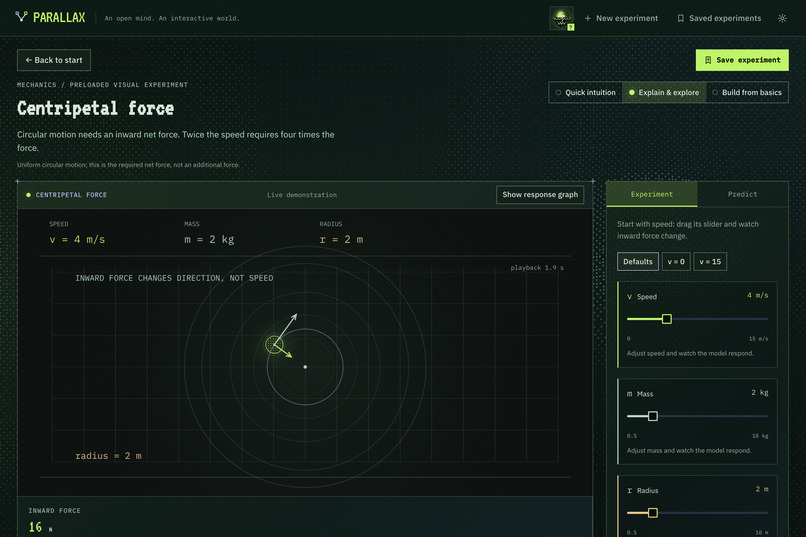Image resolution: width=806 pixels, height=537 pixels.
Task: Click the Speed slider's '4 m/s' value
Action: point(757,295)
